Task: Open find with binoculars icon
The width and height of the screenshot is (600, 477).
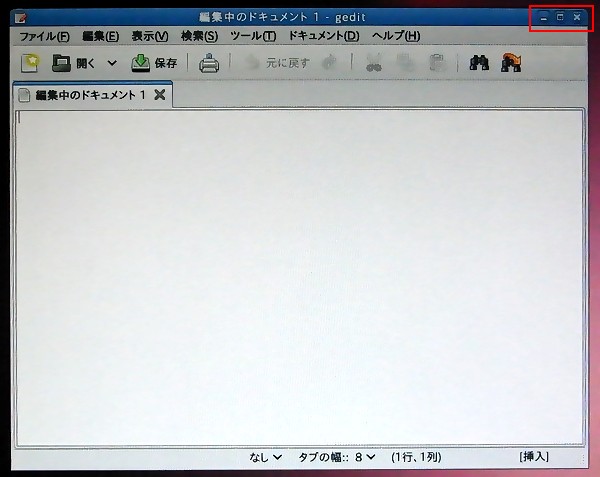Action: [479, 63]
